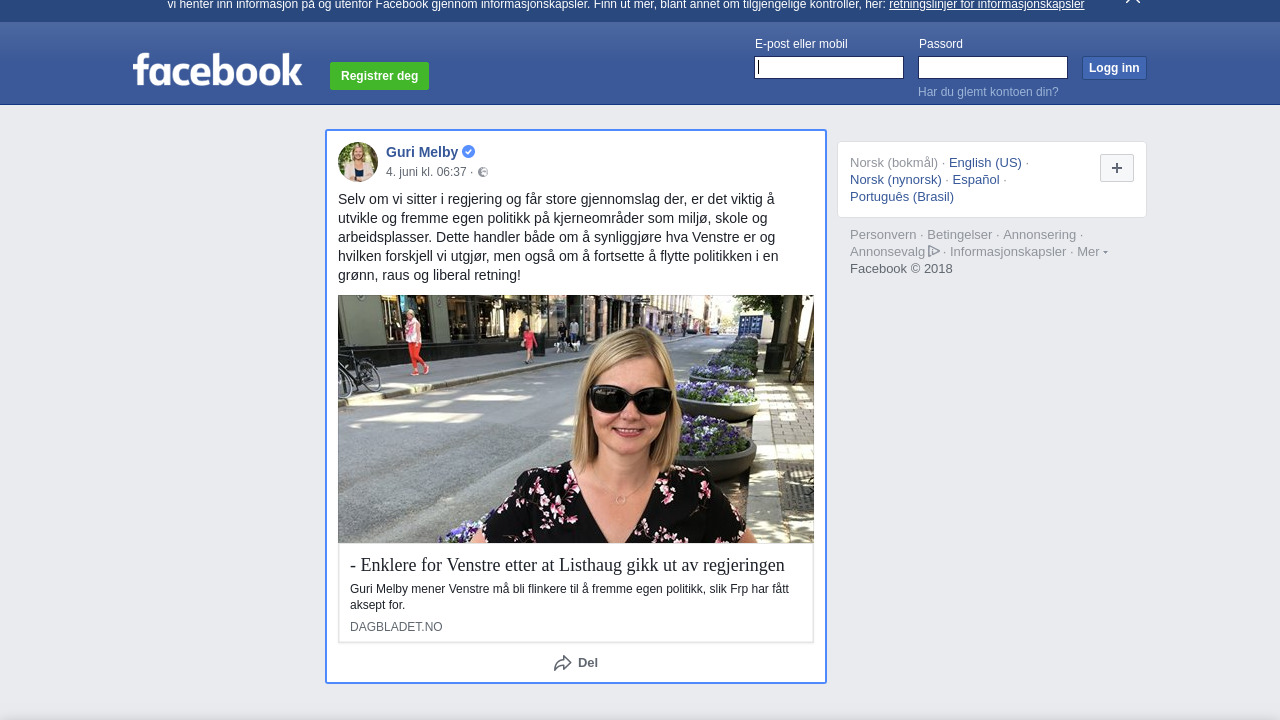Open the Personvern footer link

883,235
